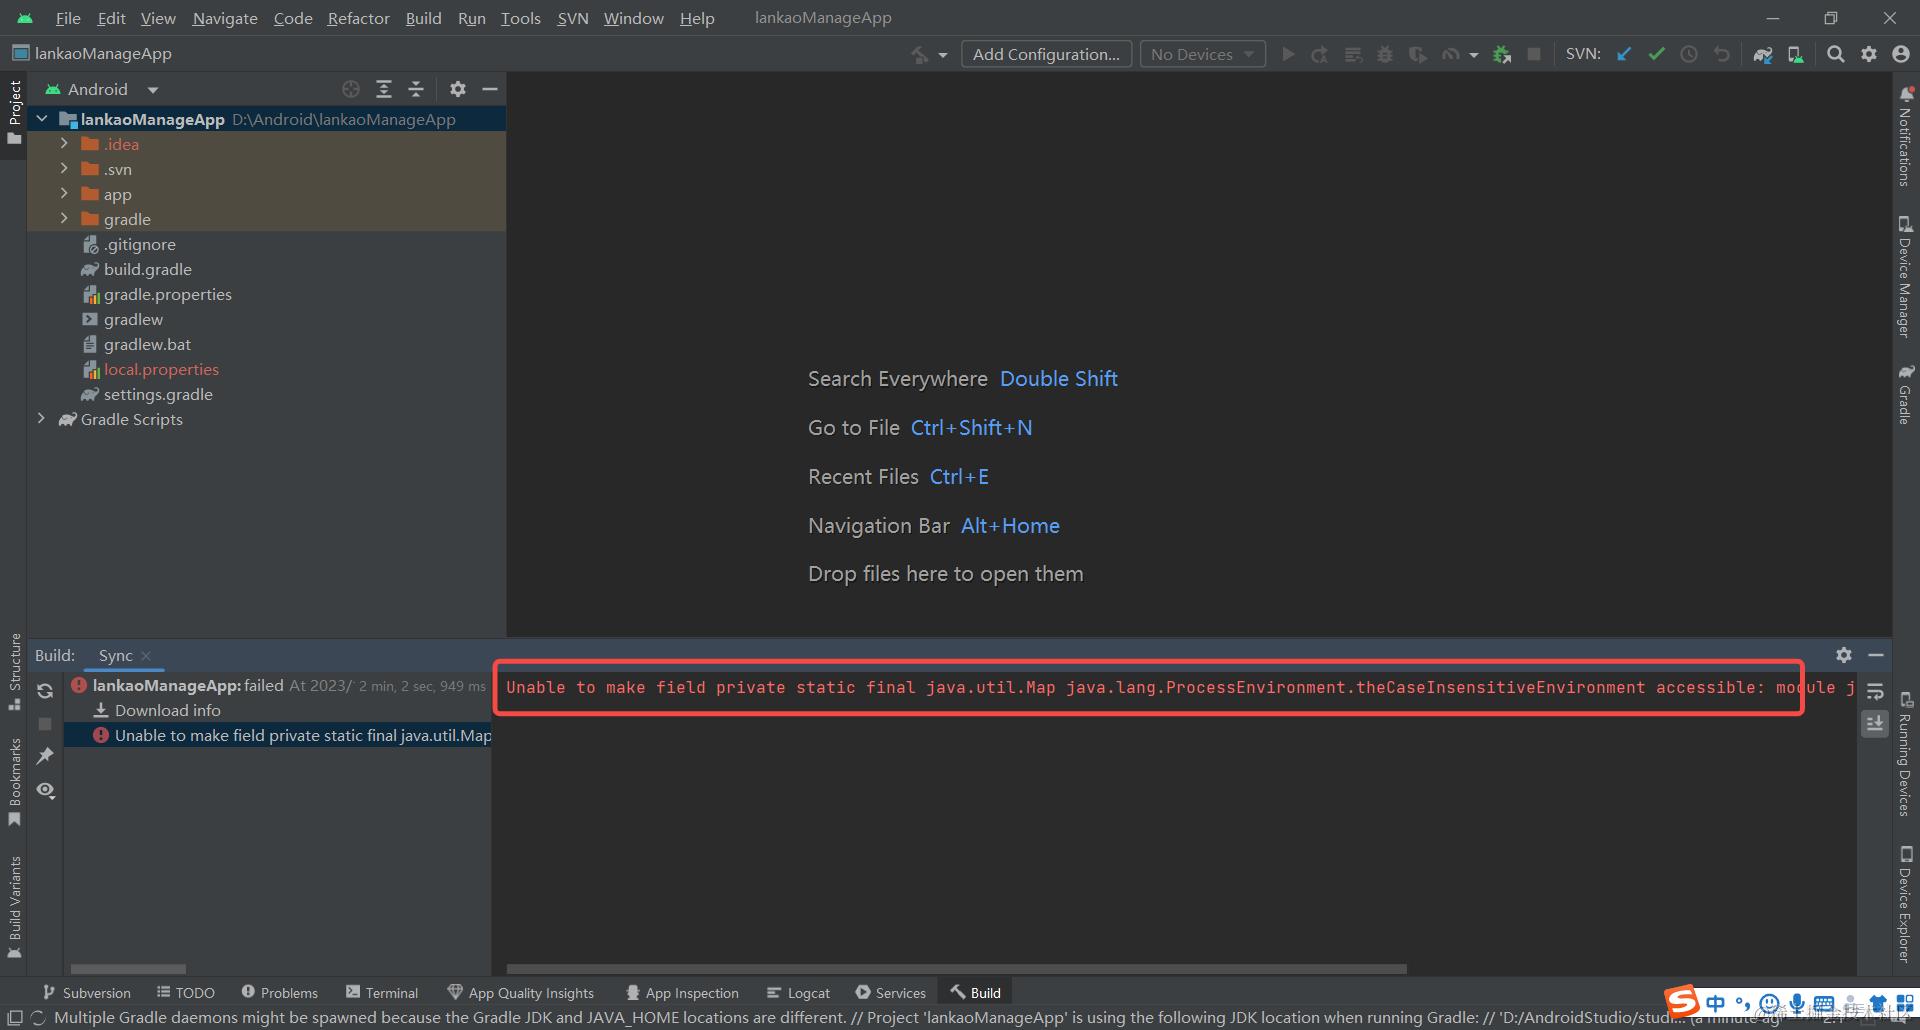Toggle the Gradle sidebar tool window
Screen dimensions: 1920x1030
1906,394
